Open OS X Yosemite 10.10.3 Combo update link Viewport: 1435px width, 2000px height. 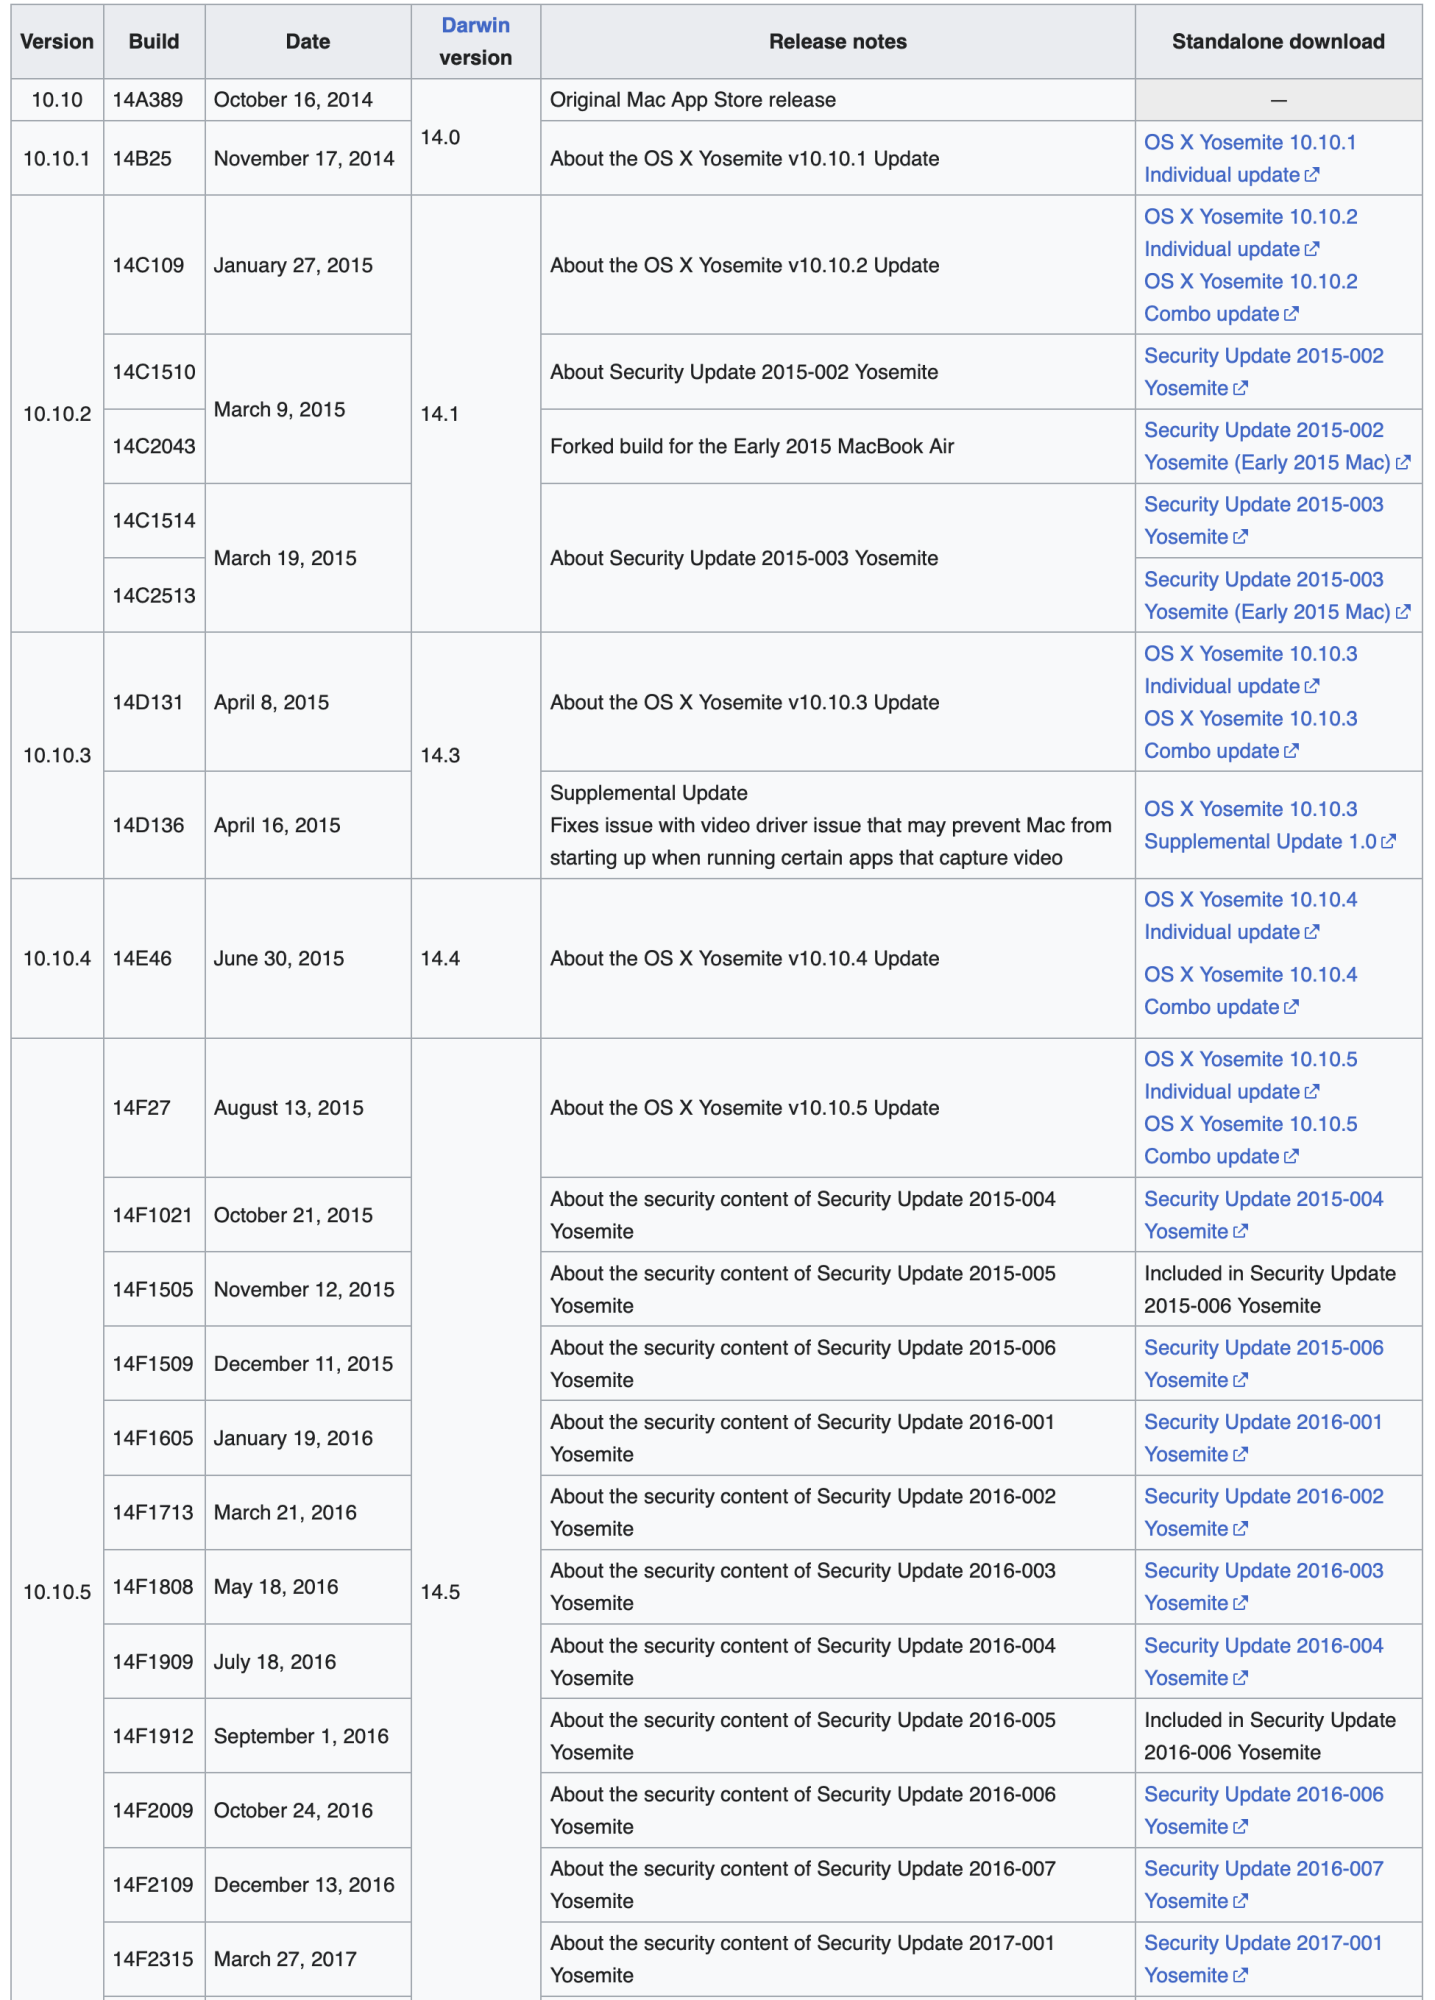click(x=1250, y=735)
